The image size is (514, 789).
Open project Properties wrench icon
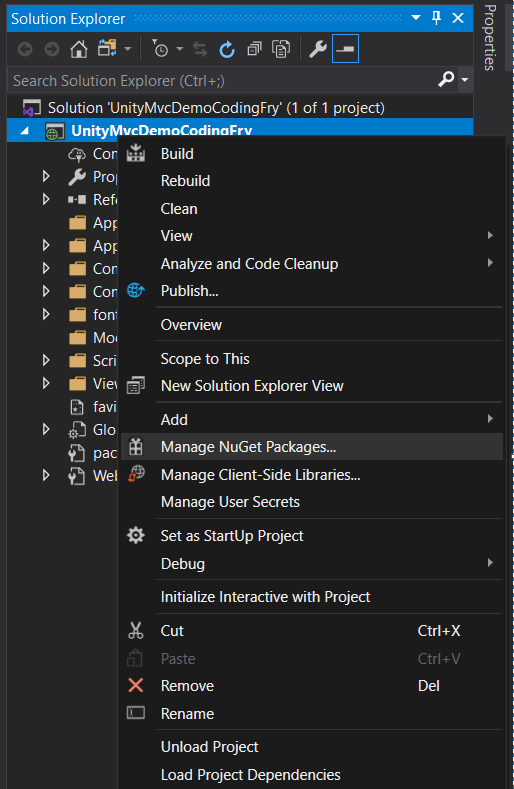coord(318,49)
